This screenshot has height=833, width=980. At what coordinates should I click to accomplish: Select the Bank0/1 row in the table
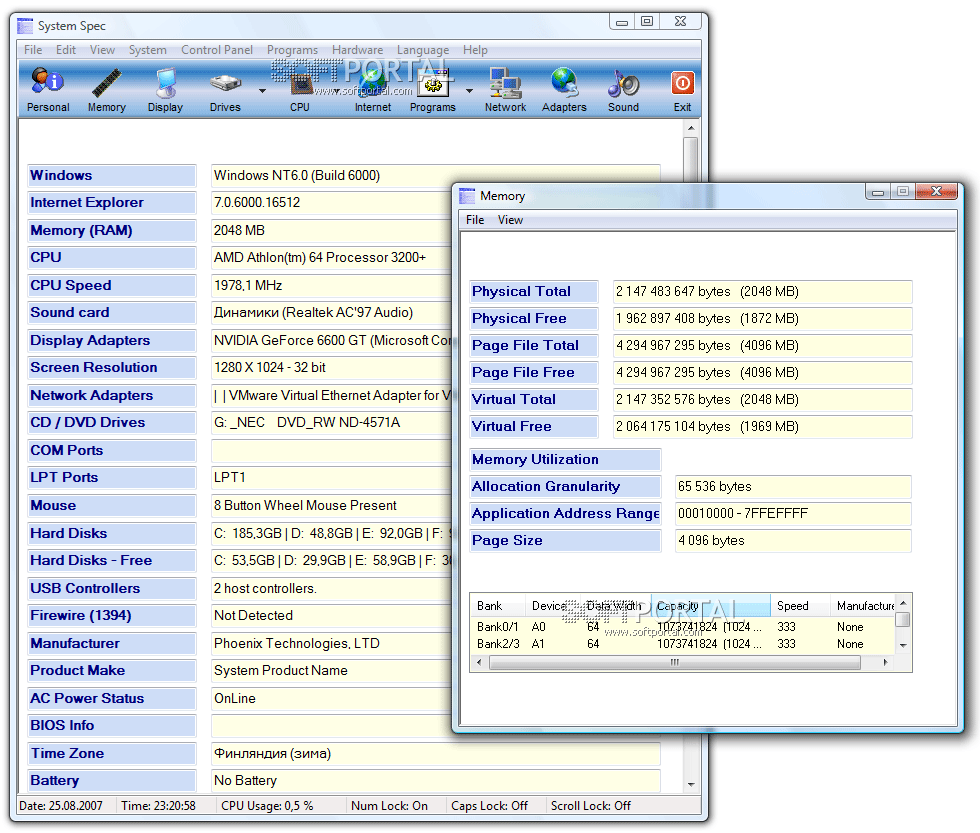682,627
